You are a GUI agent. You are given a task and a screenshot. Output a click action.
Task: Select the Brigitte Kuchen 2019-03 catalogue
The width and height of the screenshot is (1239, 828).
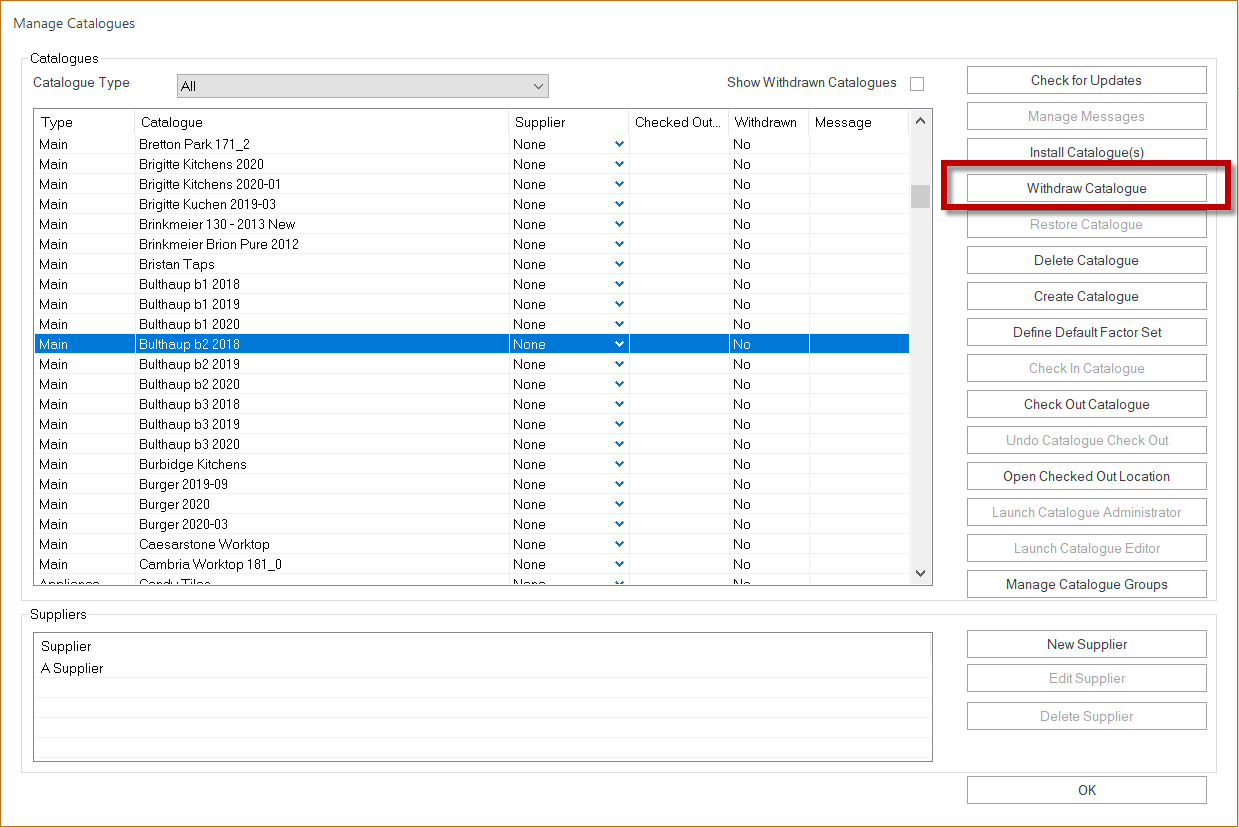click(472, 204)
